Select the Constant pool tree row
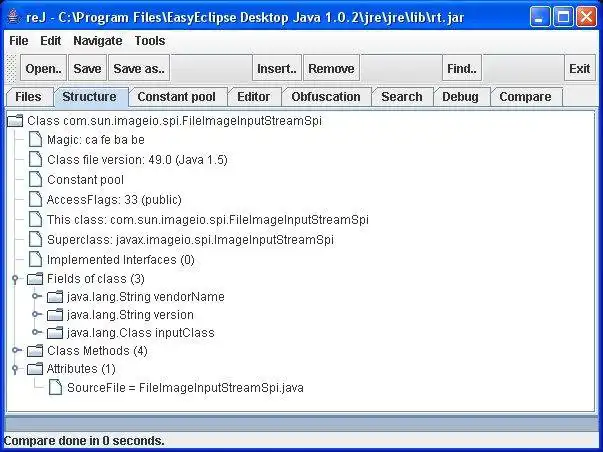603x452 pixels. point(85,180)
